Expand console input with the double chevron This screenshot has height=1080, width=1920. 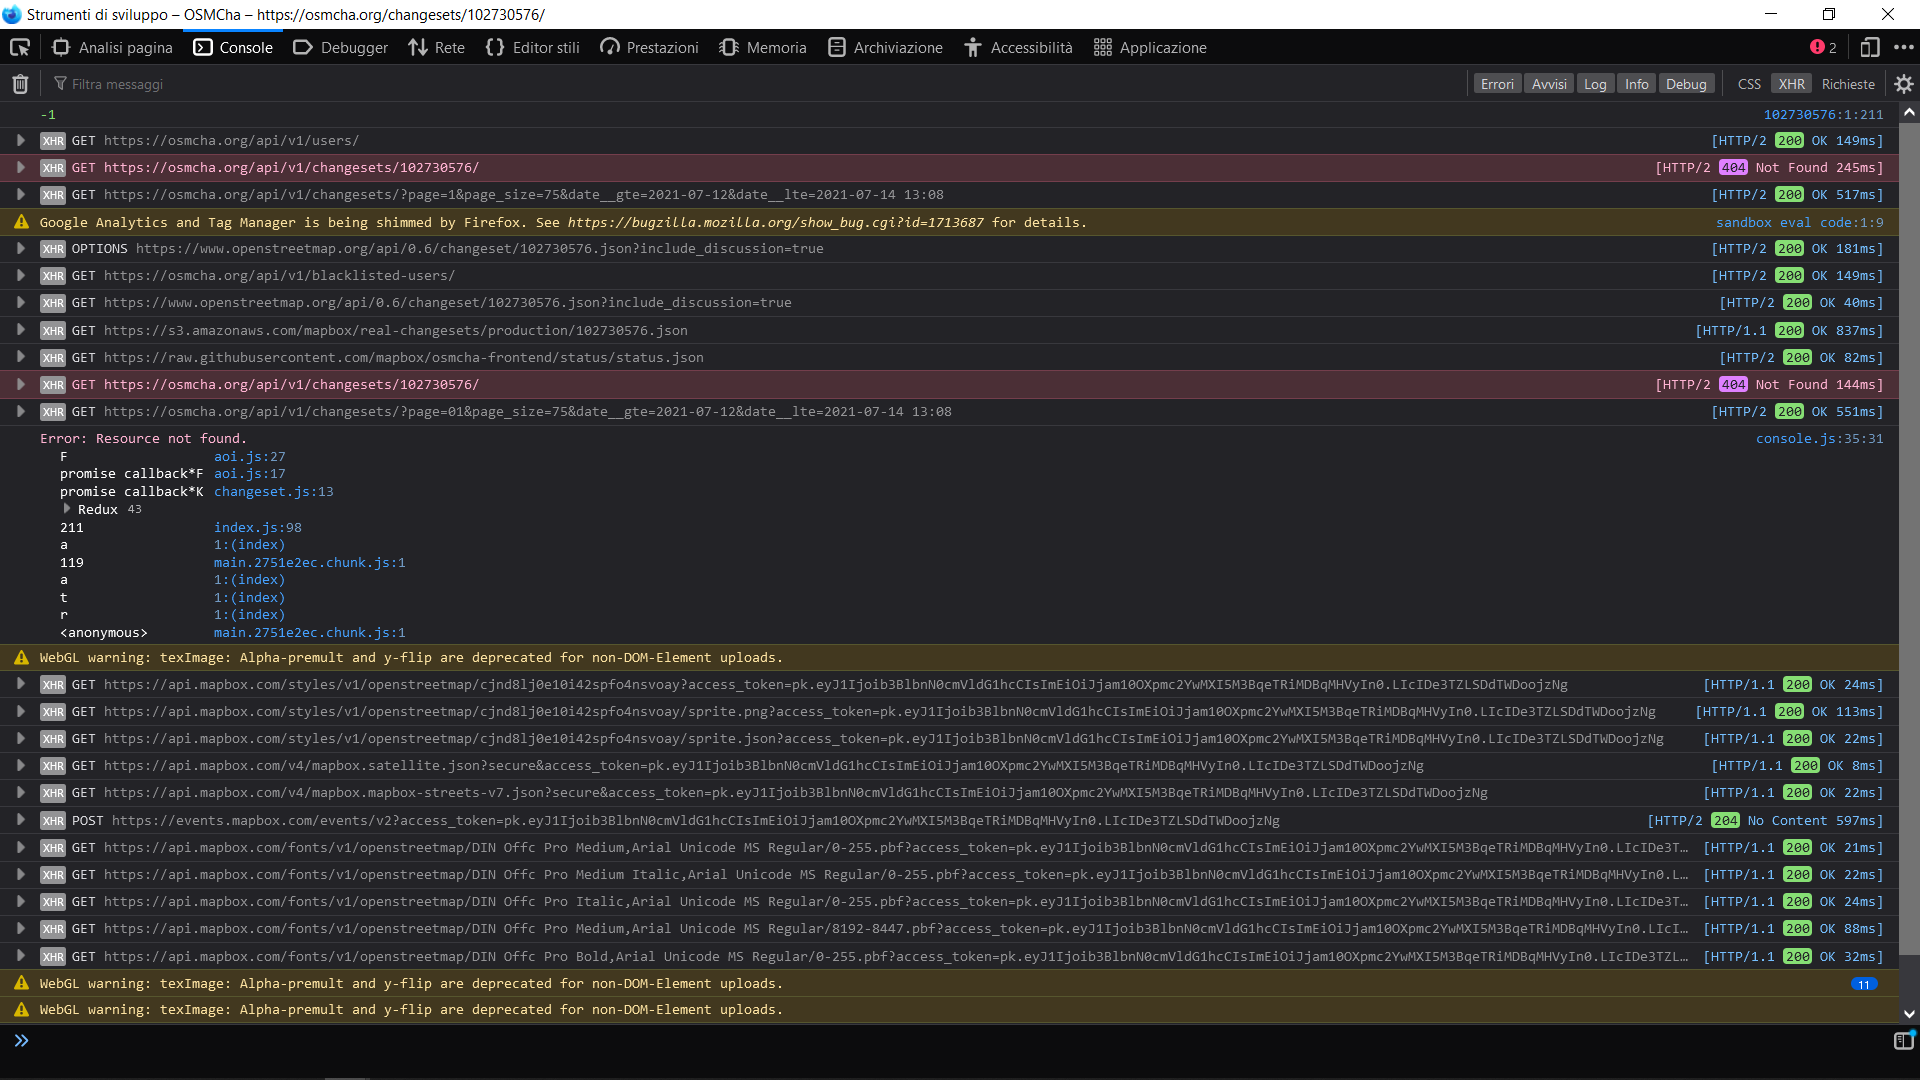click(x=20, y=1040)
